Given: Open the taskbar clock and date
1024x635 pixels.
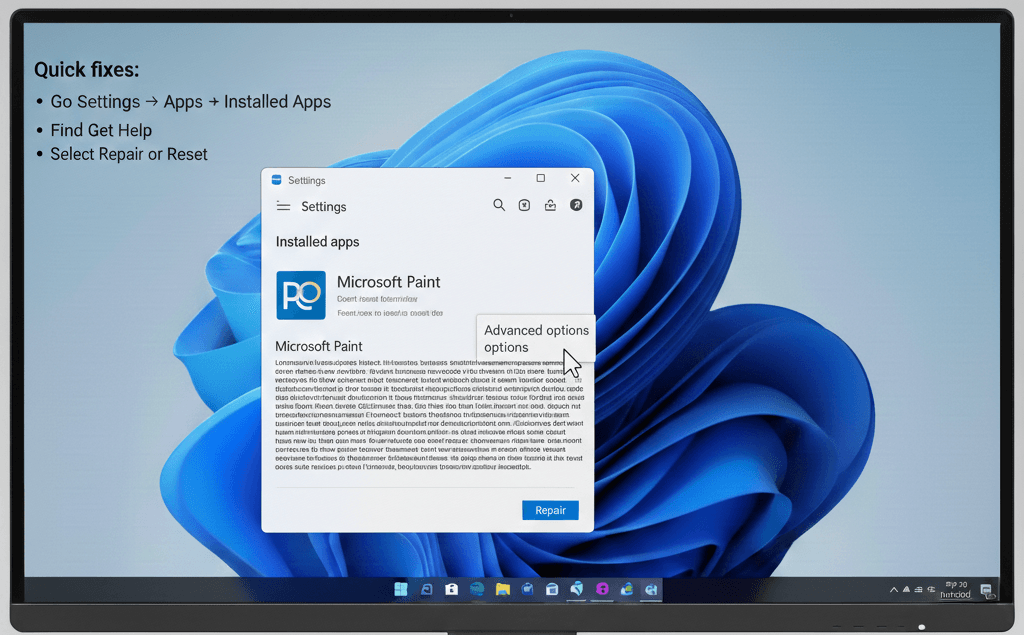Looking at the screenshot, I should (x=955, y=589).
